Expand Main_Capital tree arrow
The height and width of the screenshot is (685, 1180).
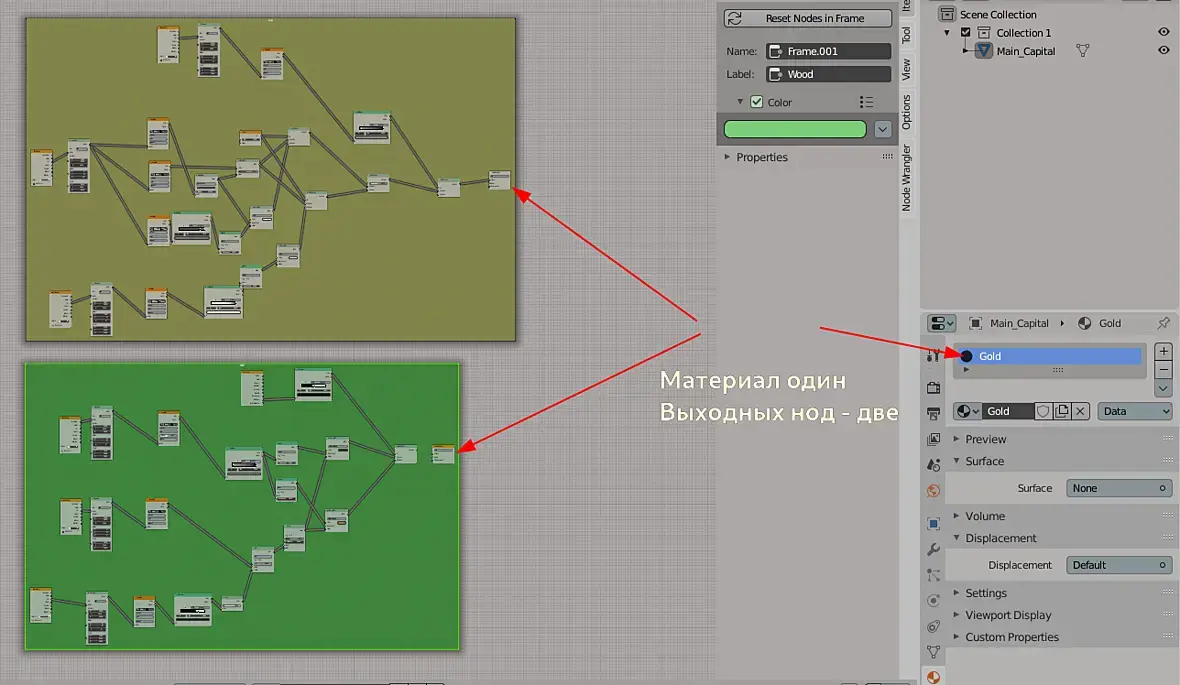point(966,50)
